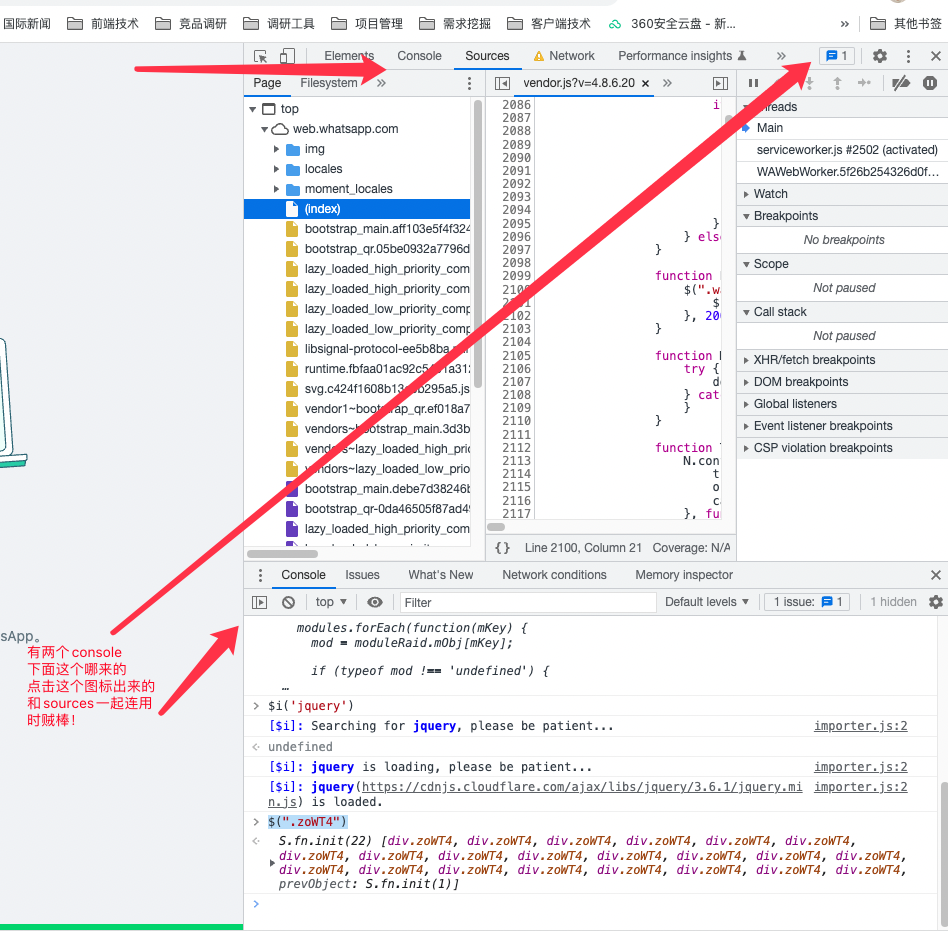Switch to the Network tab
948x931 pixels.
pos(565,56)
